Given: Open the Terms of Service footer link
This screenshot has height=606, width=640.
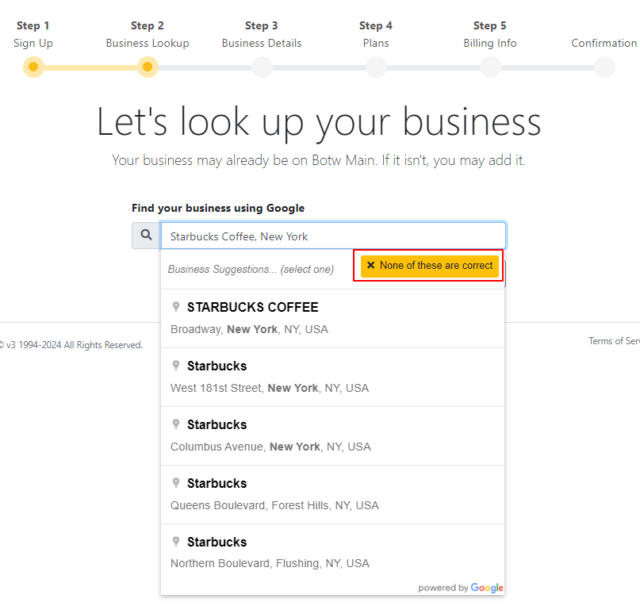Looking at the screenshot, I should tap(614, 341).
